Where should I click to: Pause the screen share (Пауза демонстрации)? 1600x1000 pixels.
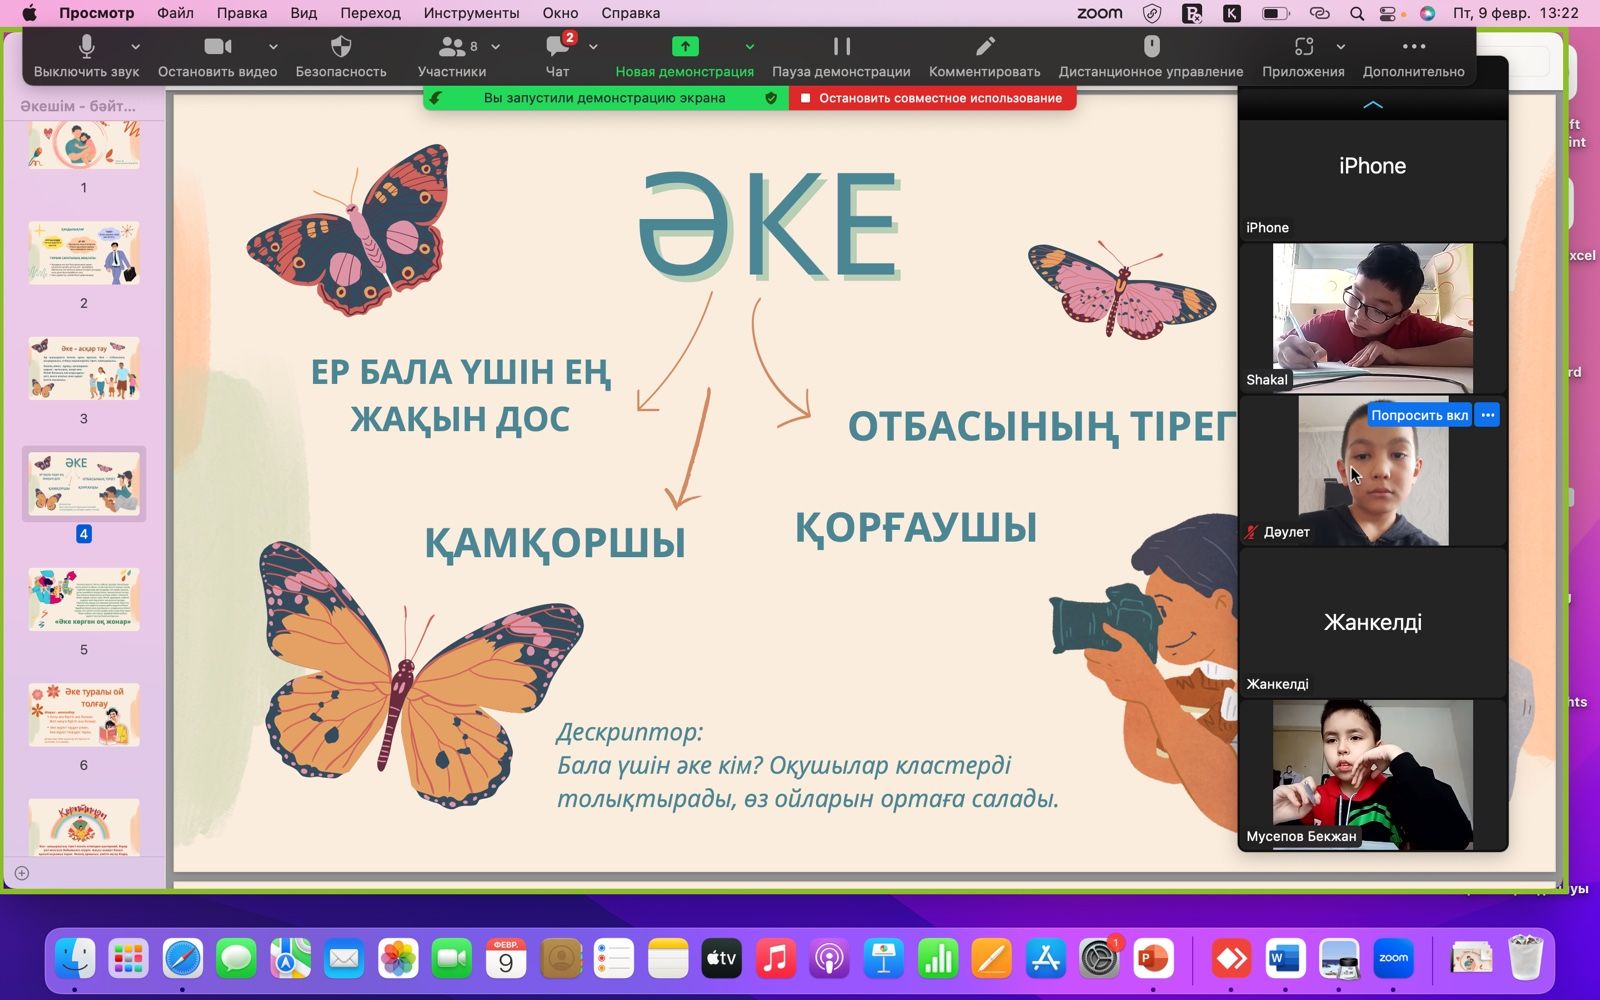[841, 47]
